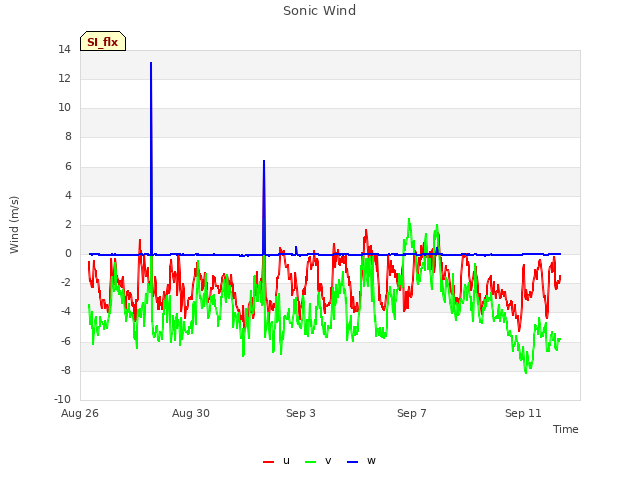Image resolution: width=640 pixels, height=480 pixels.
Task: Click the Aug 30 x-axis label
Action: tap(191, 413)
